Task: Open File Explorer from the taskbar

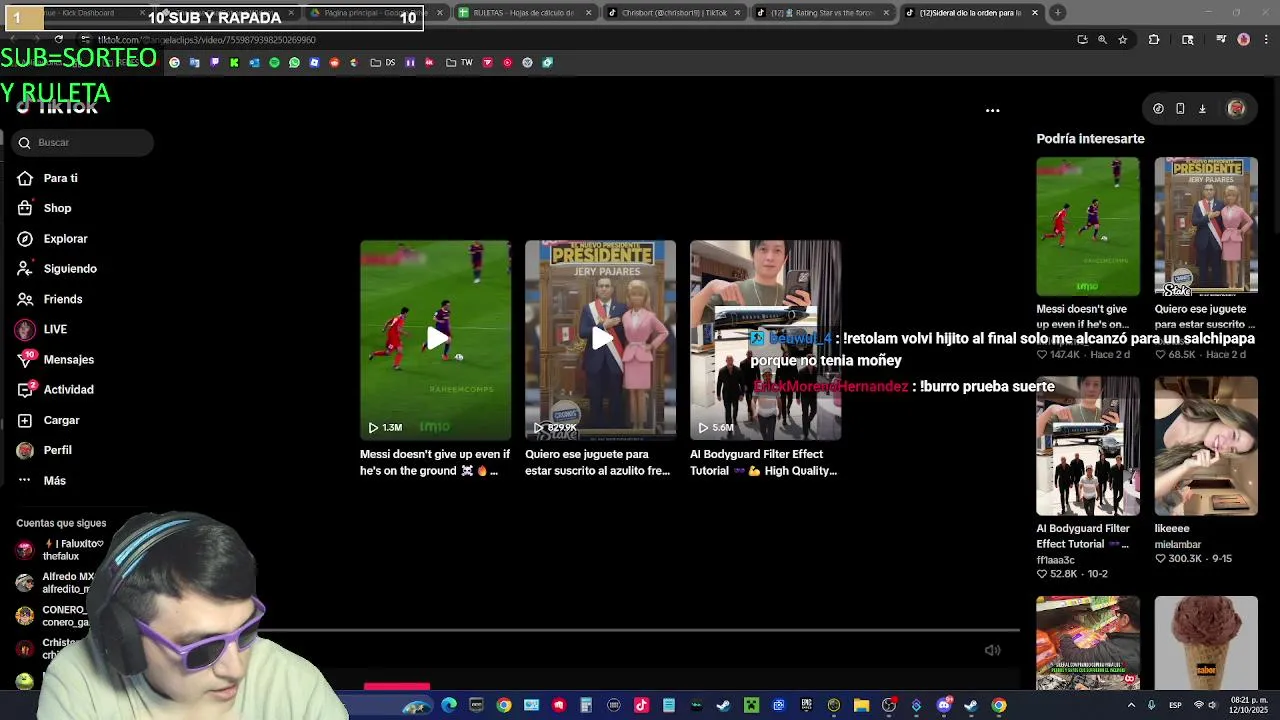Action: [x=861, y=705]
